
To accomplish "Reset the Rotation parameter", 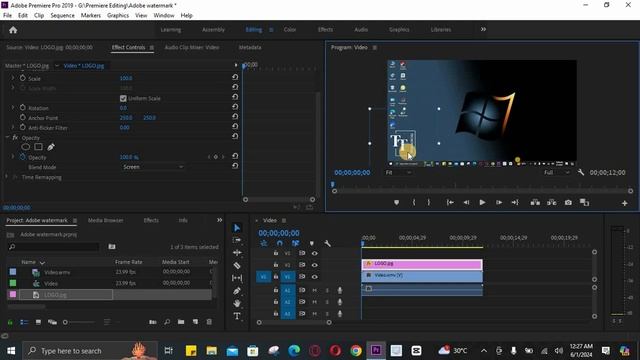I will point(235,107).
